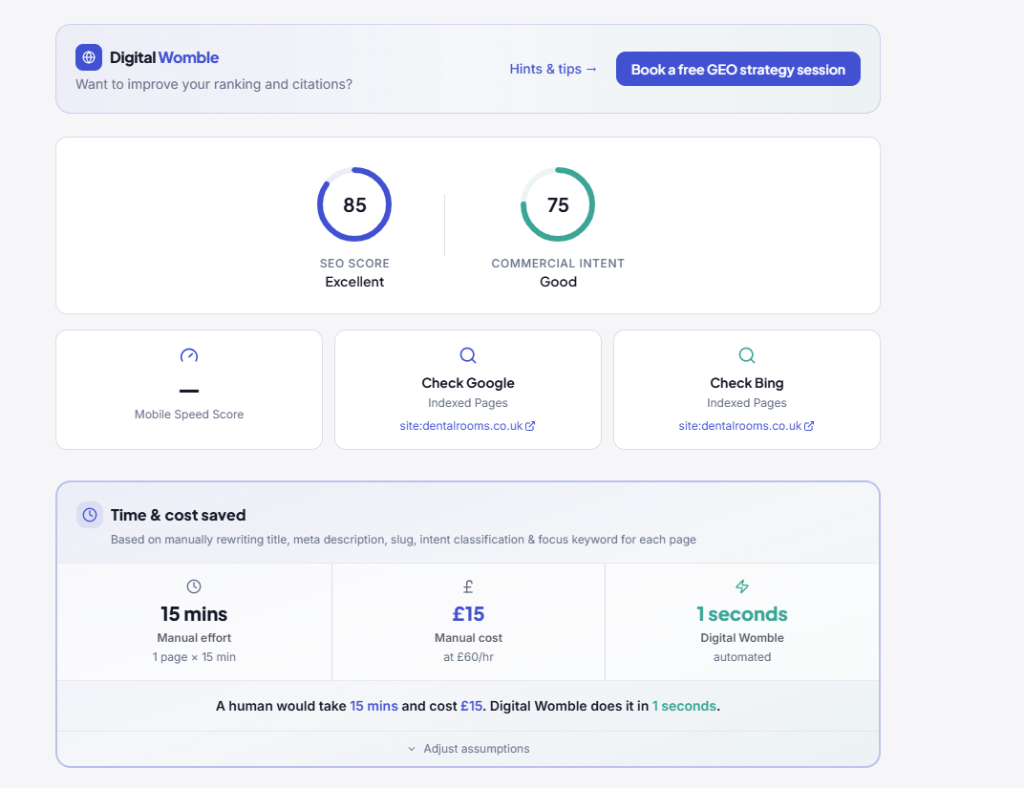The height and width of the screenshot is (788, 1024).
Task: Click clock icon beside Time & cost saved
Action: (89, 515)
